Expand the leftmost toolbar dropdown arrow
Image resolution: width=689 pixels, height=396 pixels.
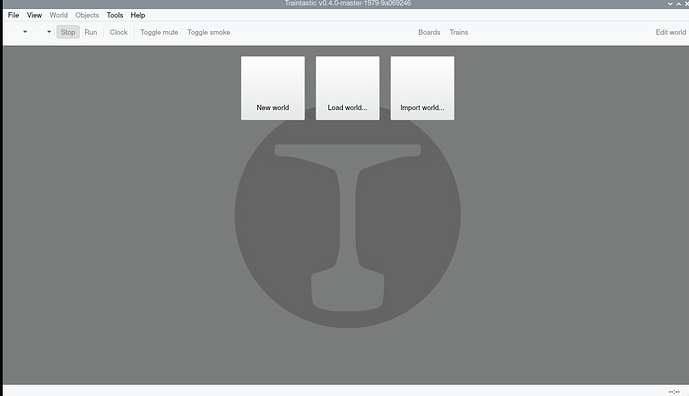25,32
